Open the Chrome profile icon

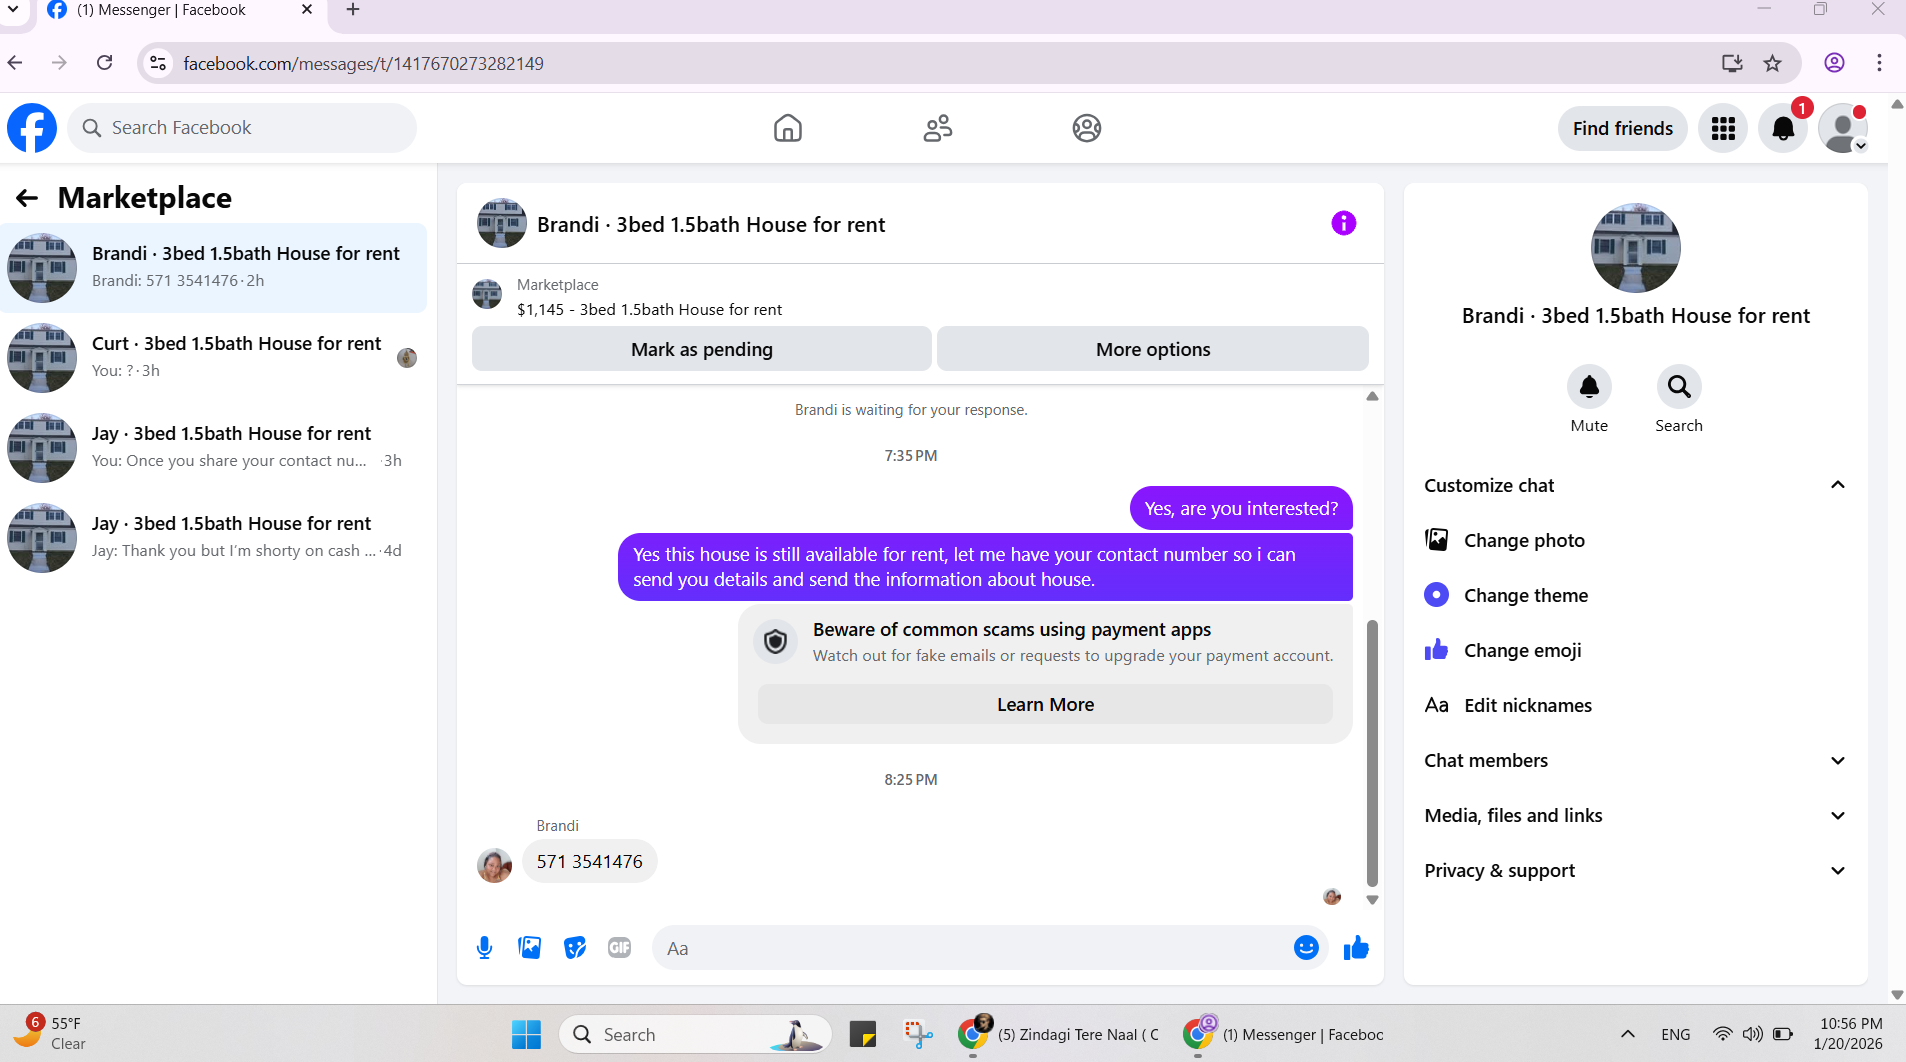[1834, 63]
